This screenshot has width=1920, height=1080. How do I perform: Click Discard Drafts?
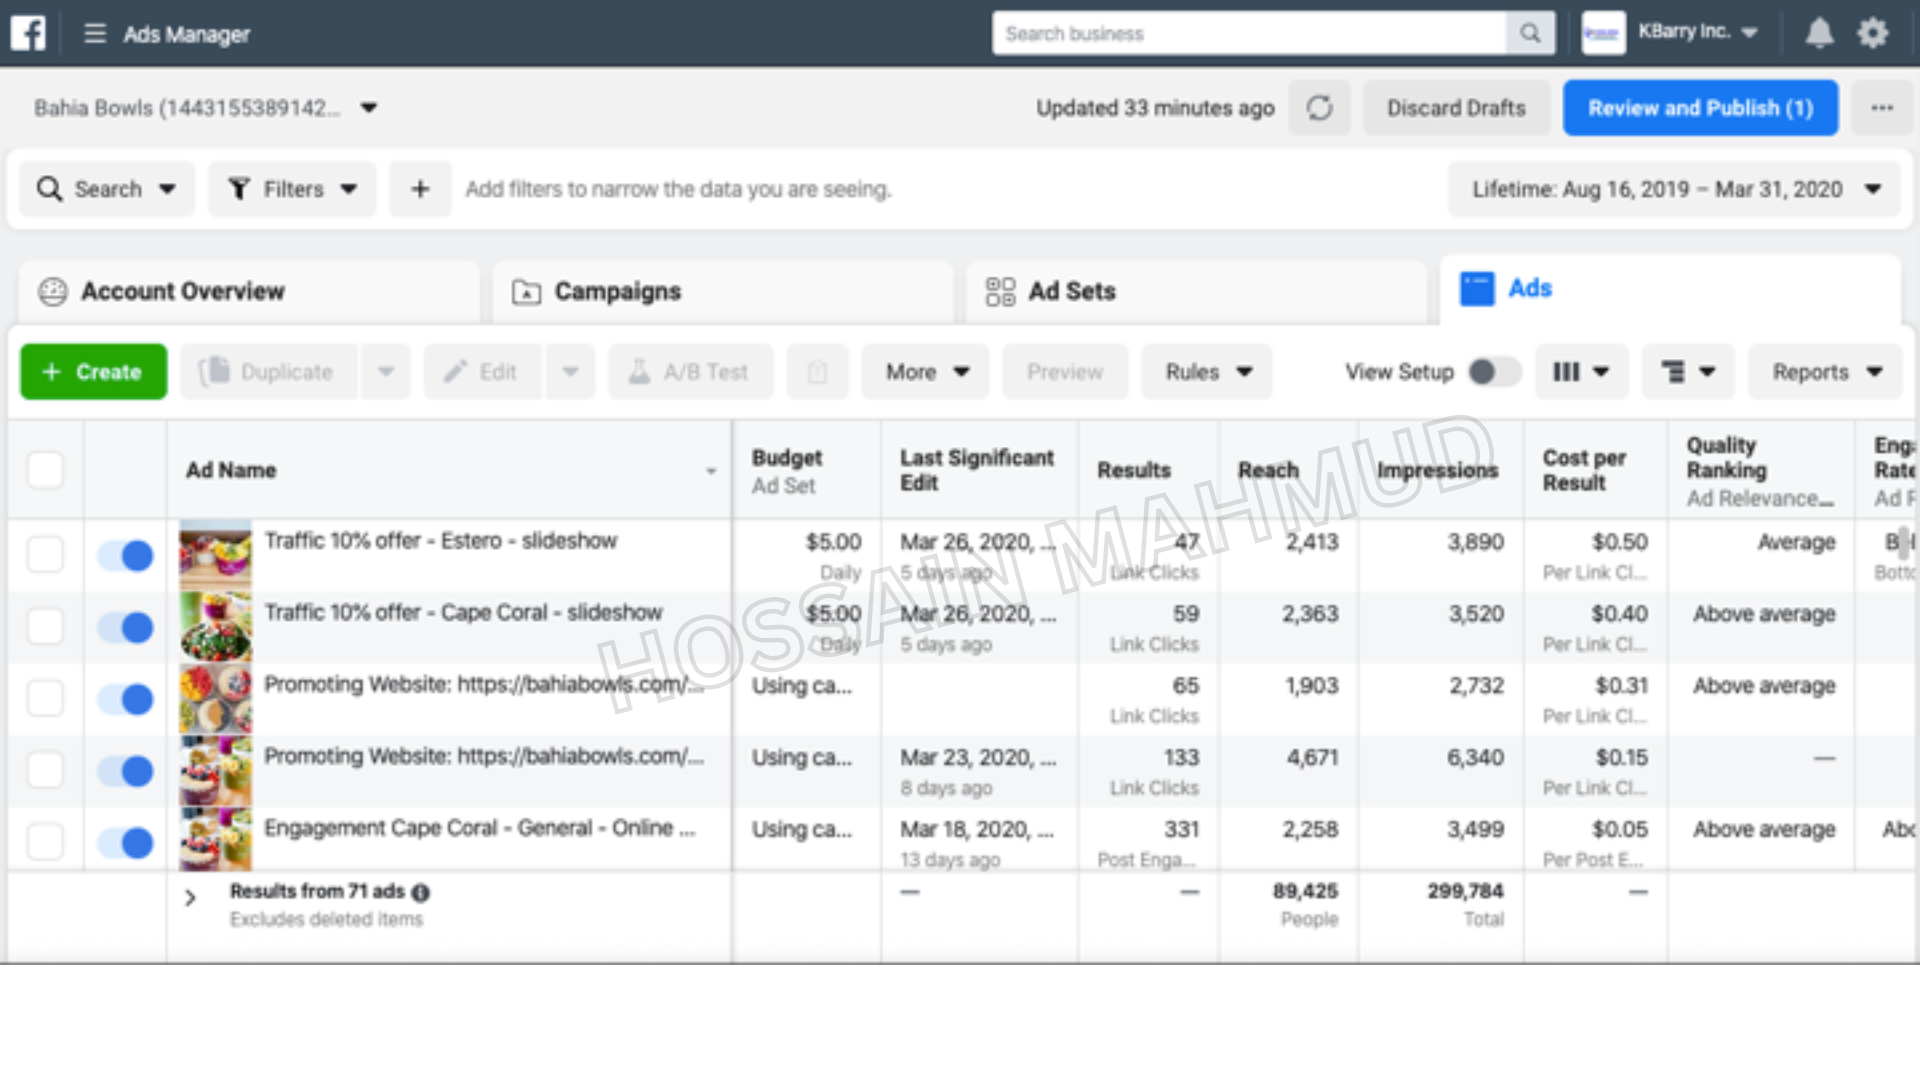tap(1456, 108)
